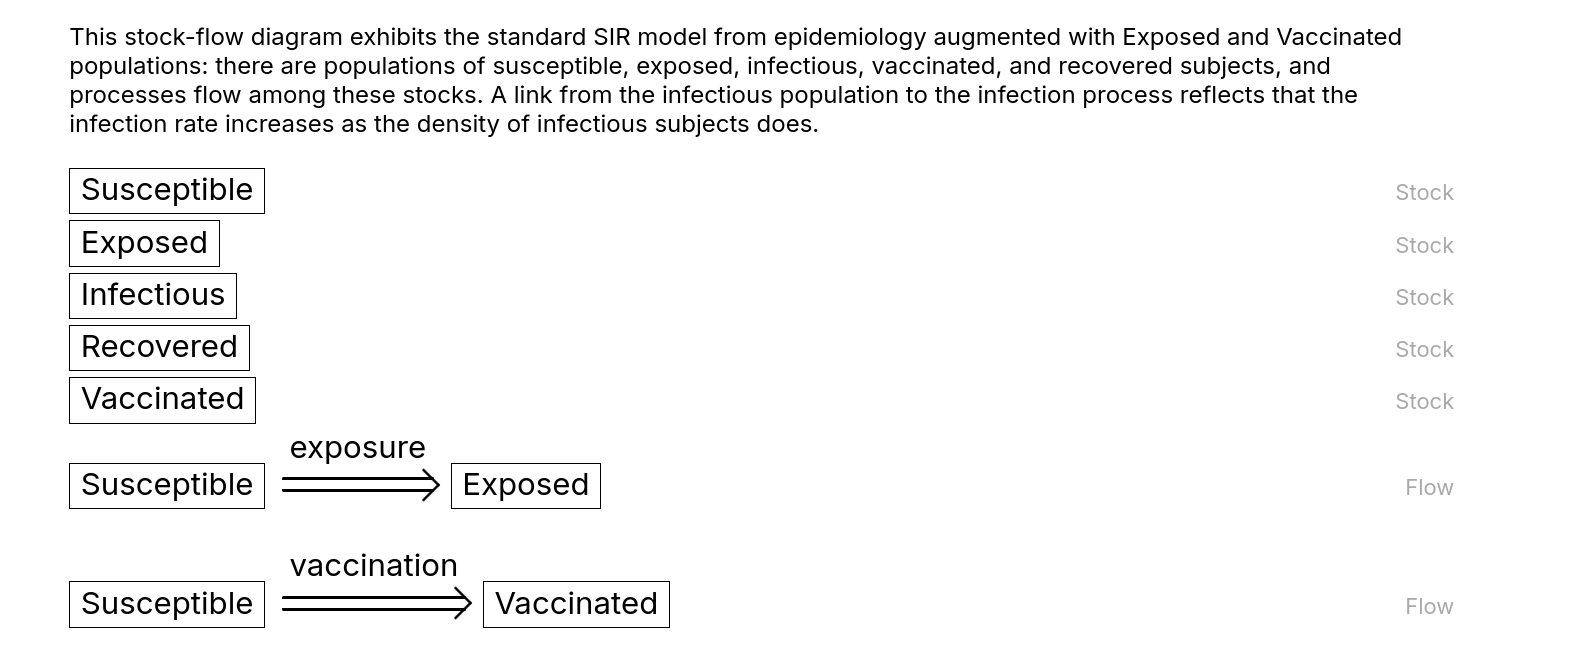1580x670 pixels.
Task: Select Exposed target of exposure flow
Action: 526,486
